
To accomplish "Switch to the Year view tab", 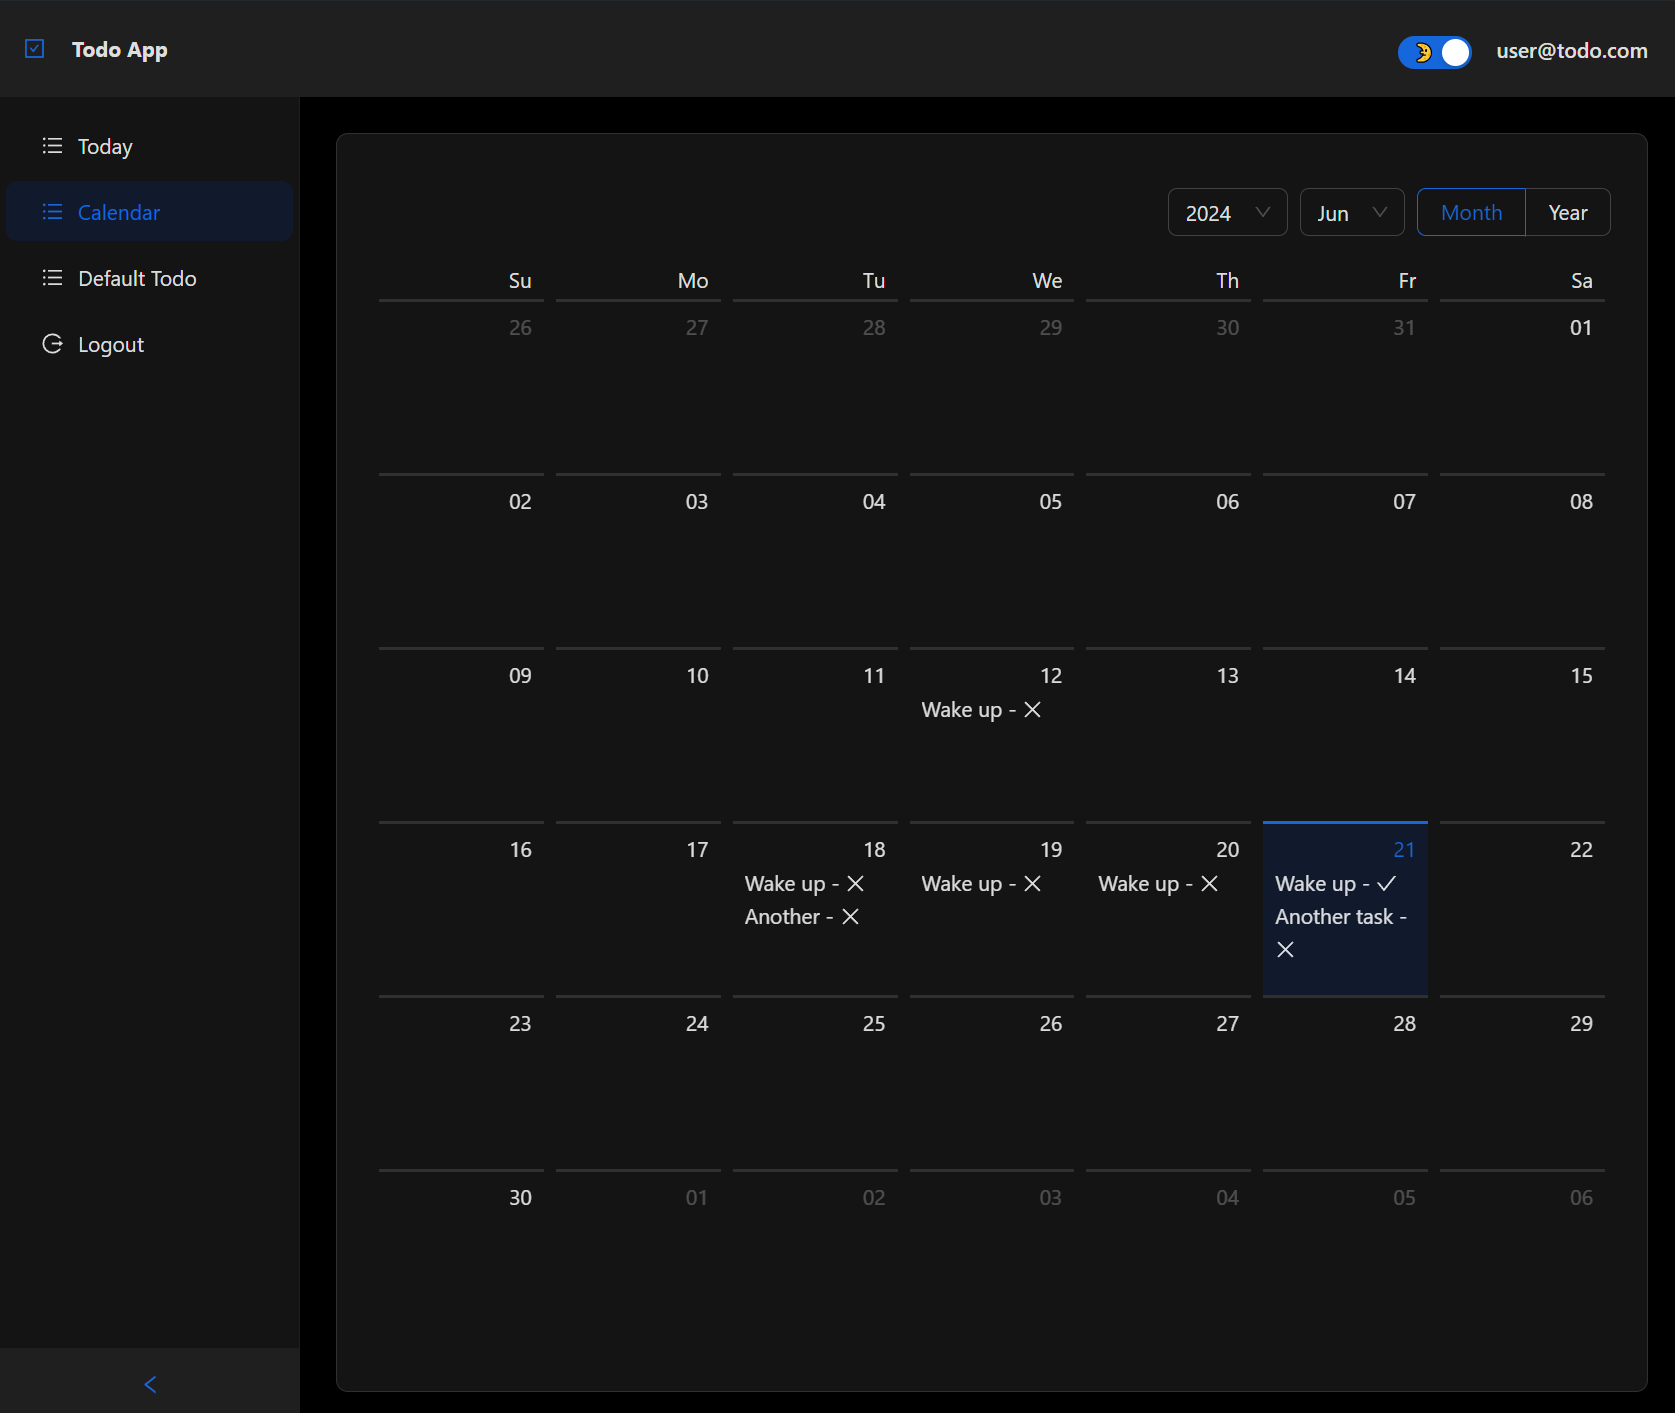I will (x=1566, y=212).
